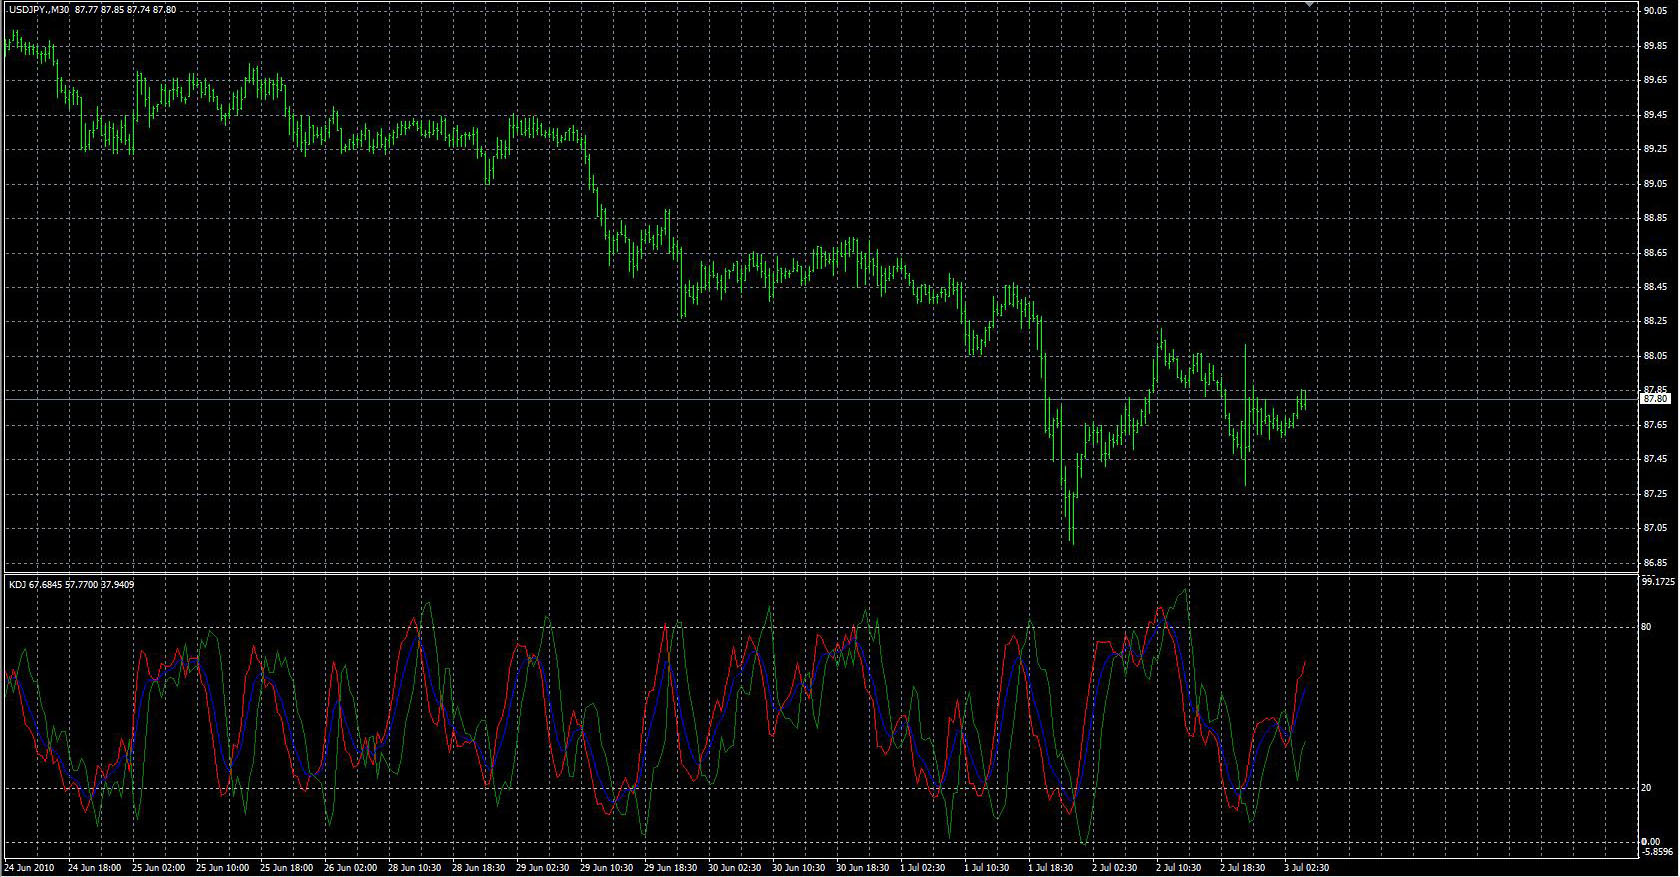Viewport: 1680px width, 877px height.
Task: Click the 86.85 price scale label
Action: pyautogui.click(x=1655, y=562)
